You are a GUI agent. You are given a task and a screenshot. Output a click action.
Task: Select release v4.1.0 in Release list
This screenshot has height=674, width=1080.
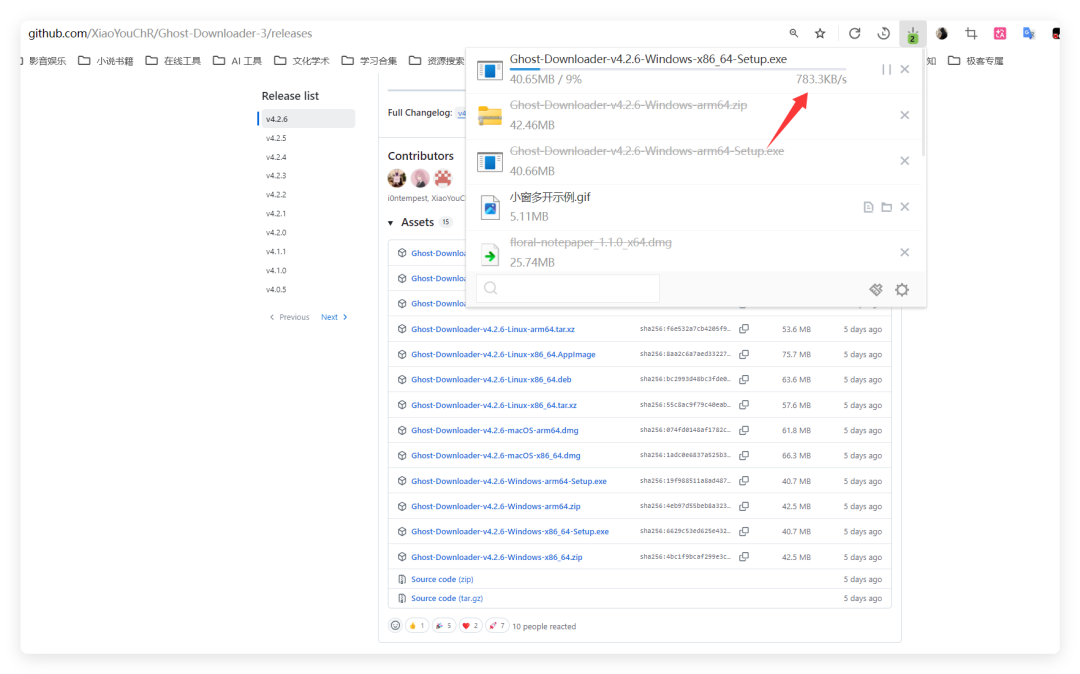pyautogui.click(x=276, y=271)
